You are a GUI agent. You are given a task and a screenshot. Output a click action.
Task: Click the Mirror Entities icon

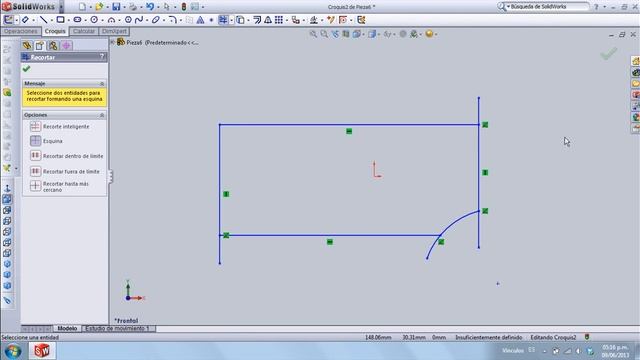tap(268, 20)
